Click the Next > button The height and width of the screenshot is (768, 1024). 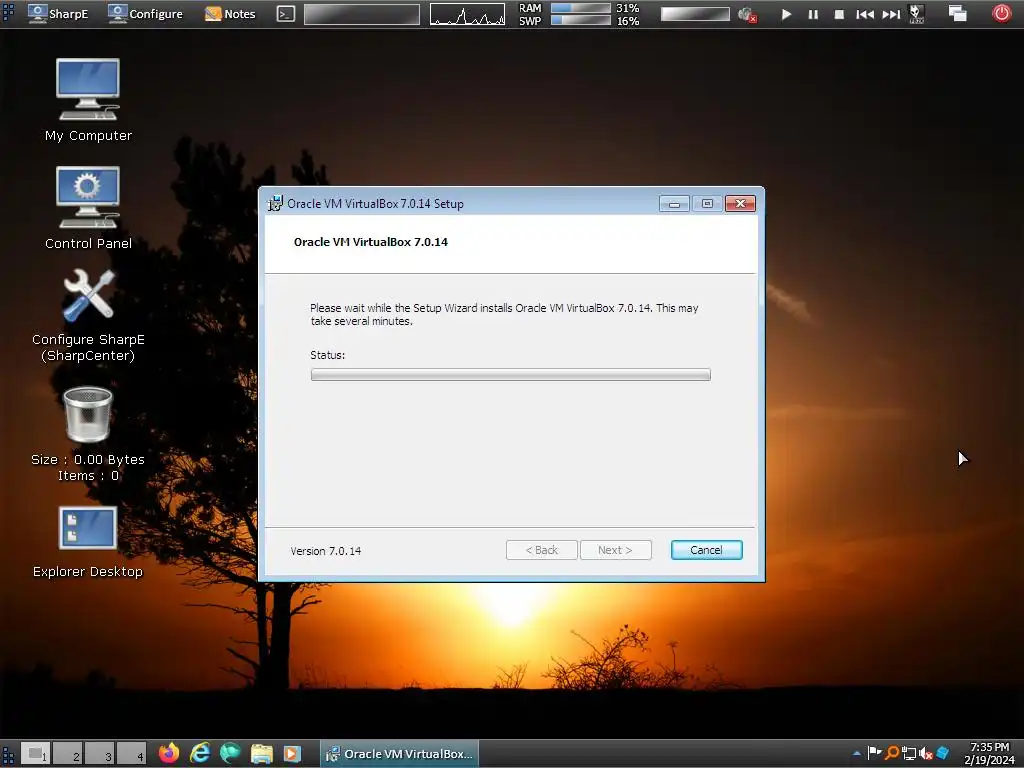615,550
